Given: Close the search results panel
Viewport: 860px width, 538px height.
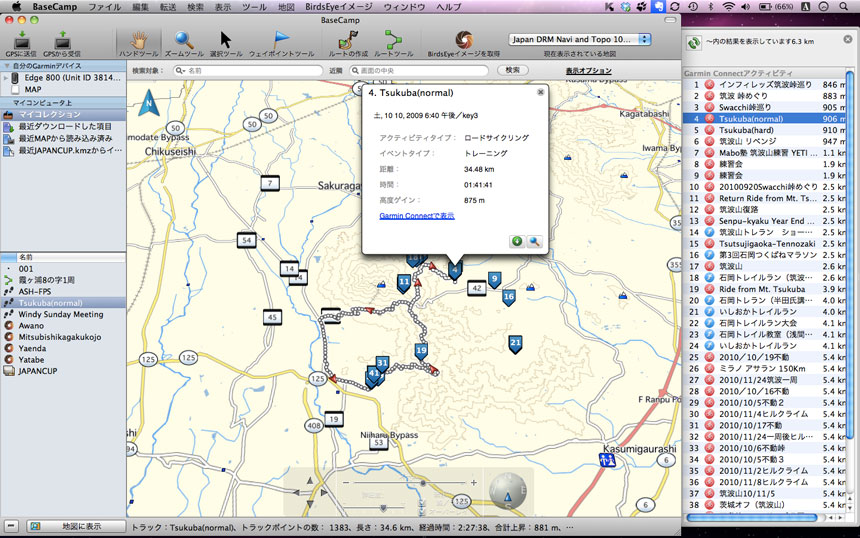Looking at the screenshot, I should (x=848, y=39).
